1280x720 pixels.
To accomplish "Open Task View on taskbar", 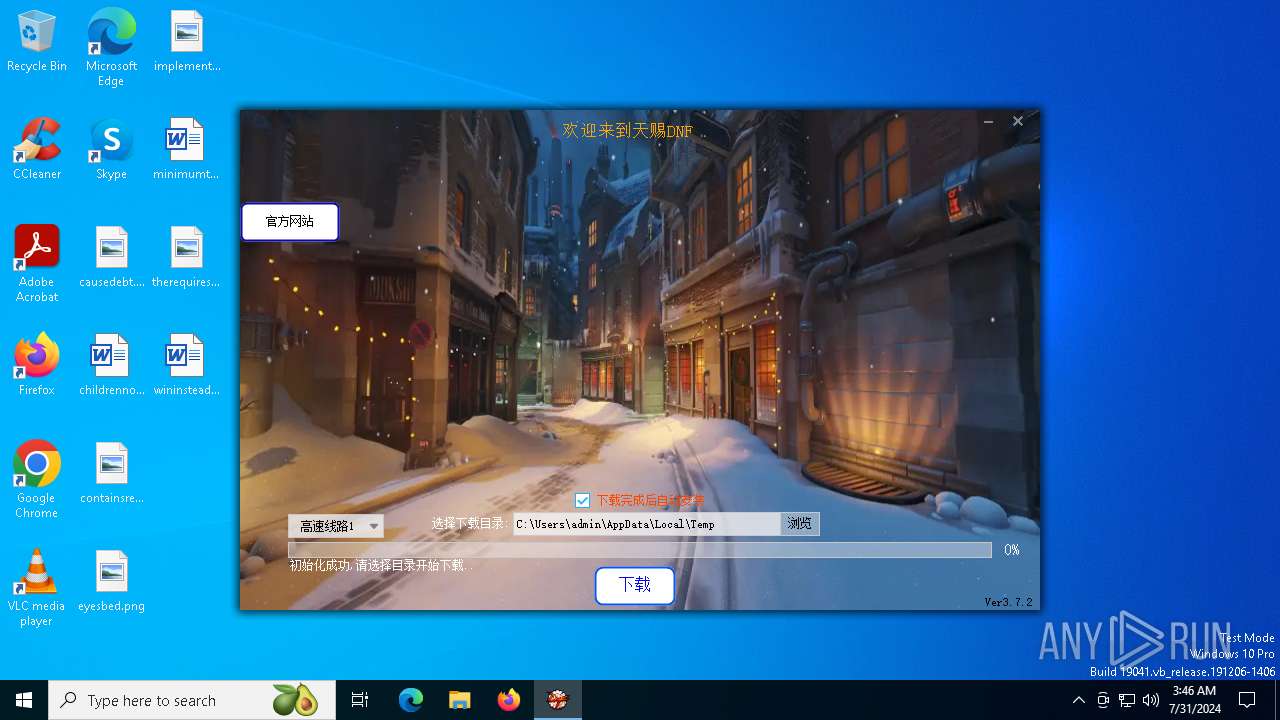I will [360, 700].
